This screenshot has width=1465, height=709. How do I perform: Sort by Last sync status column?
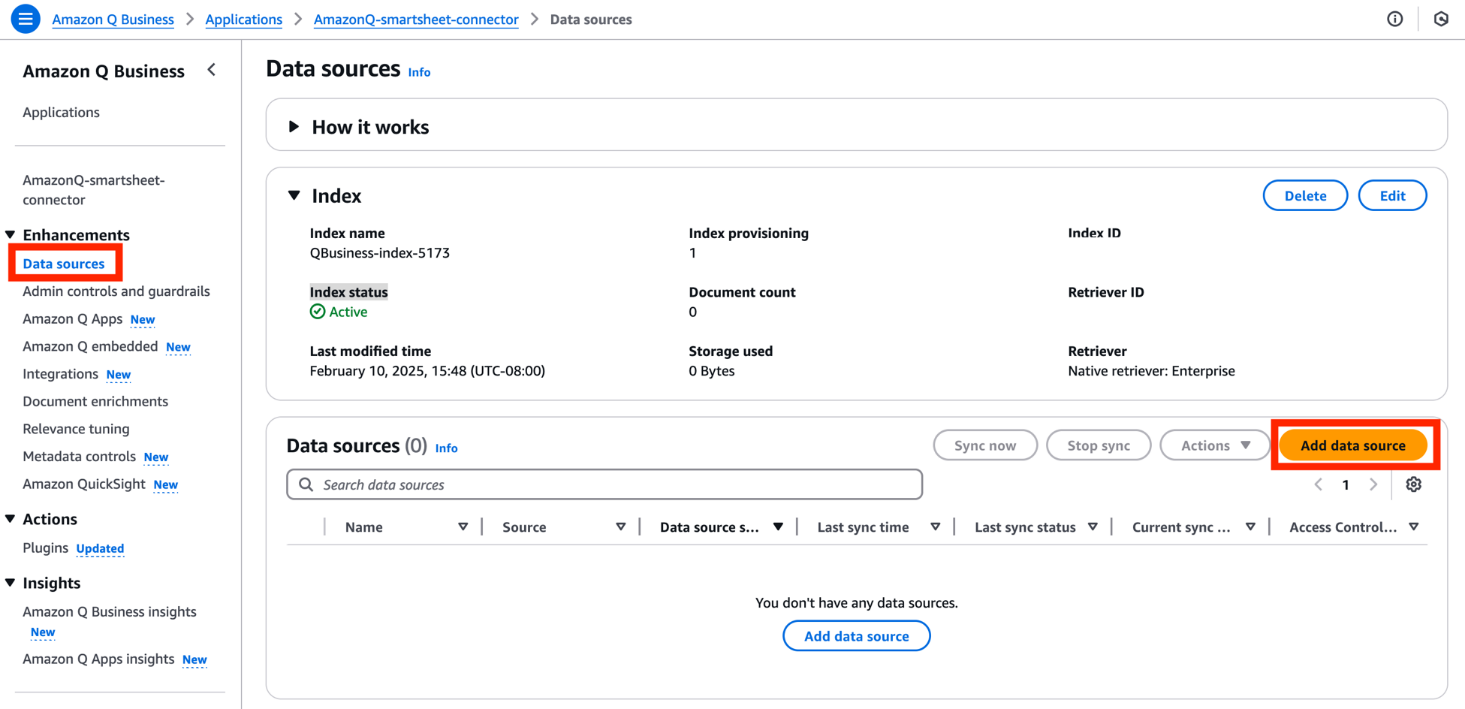click(x=1093, y=527)
